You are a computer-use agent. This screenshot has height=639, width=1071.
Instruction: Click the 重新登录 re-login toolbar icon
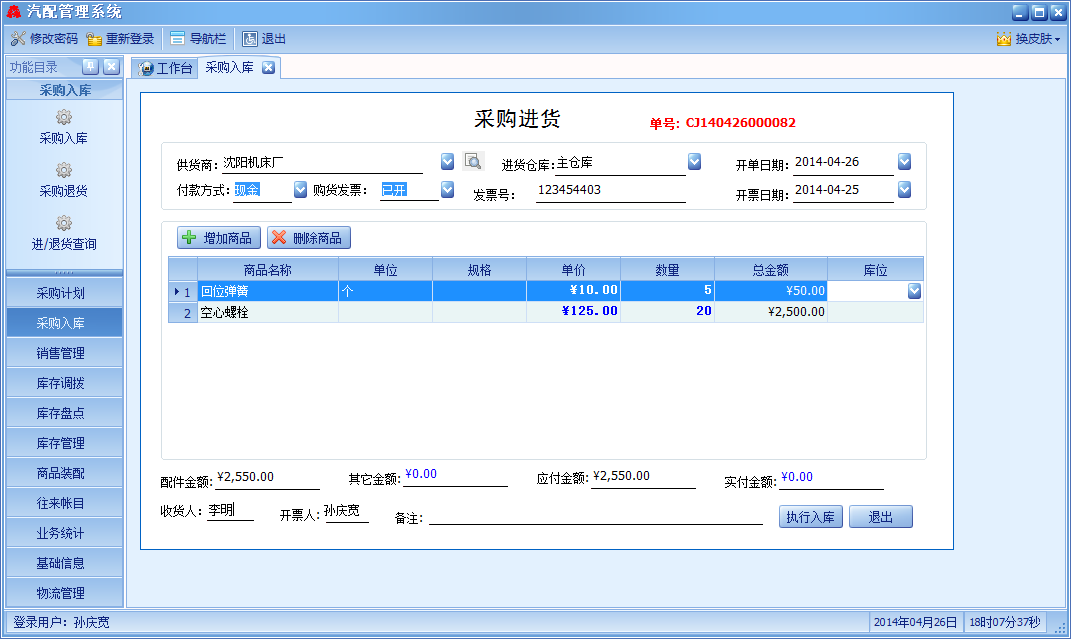(94, 39)
